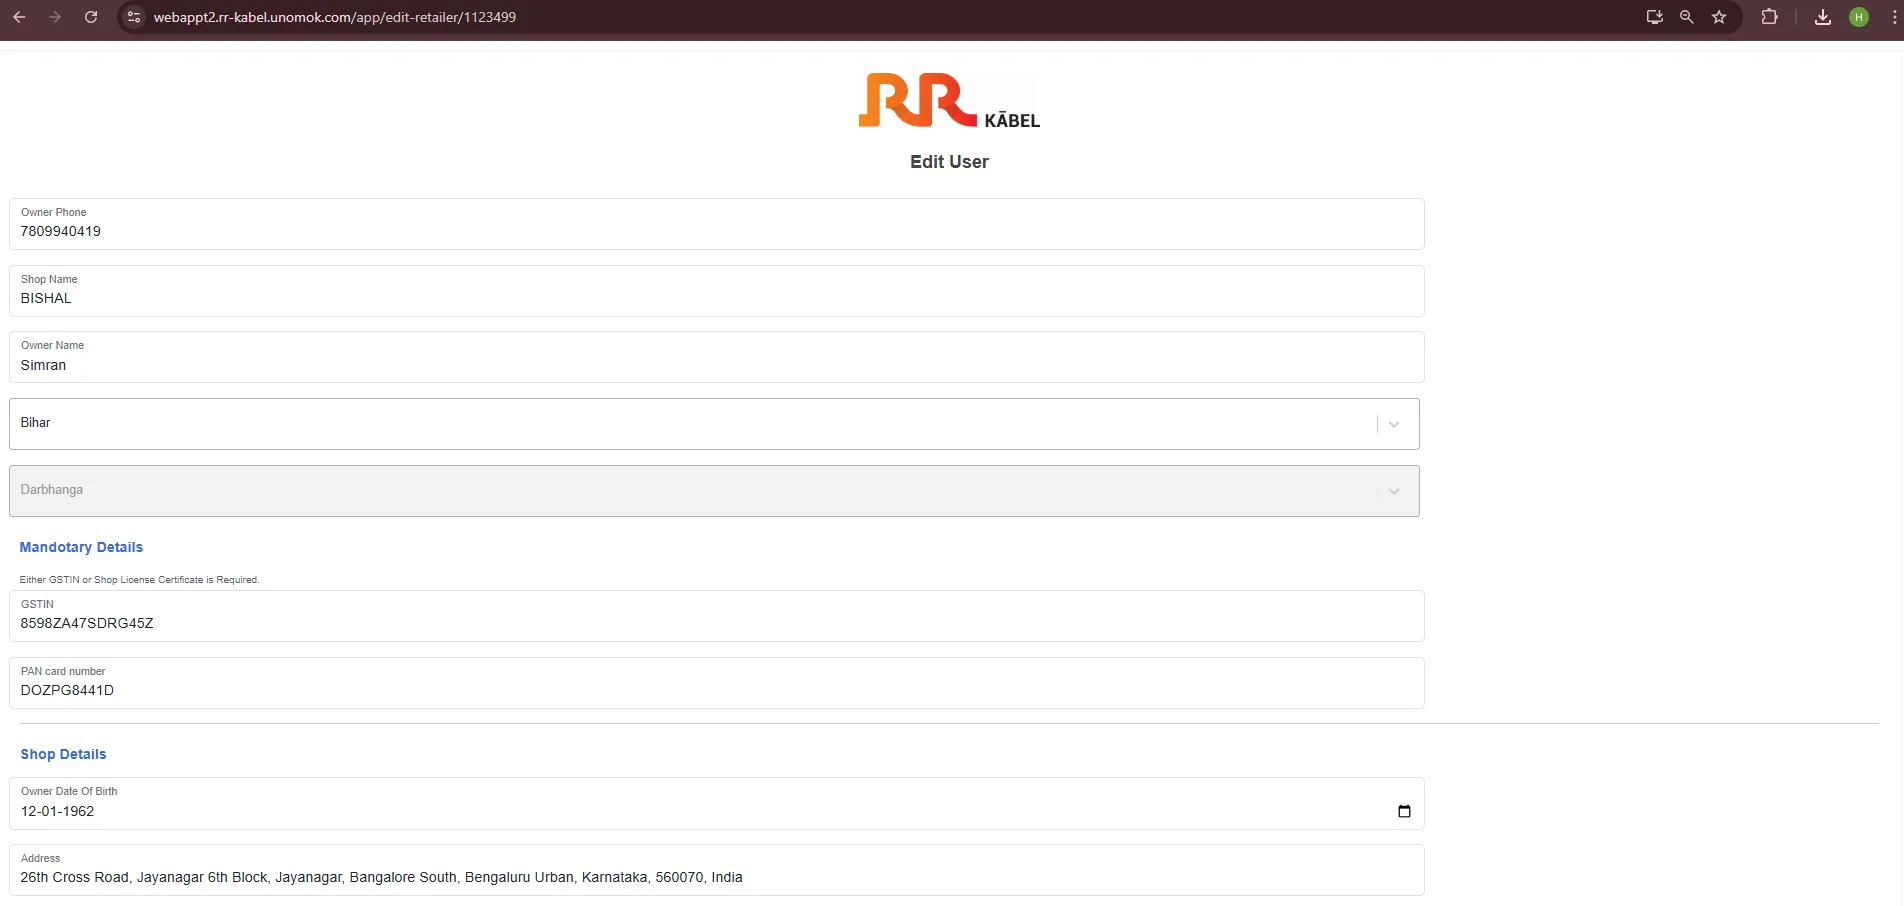Screen dimensions: 1904x906
Task: Expand the Bihar state dropdown
Action: click(1393, 424)
